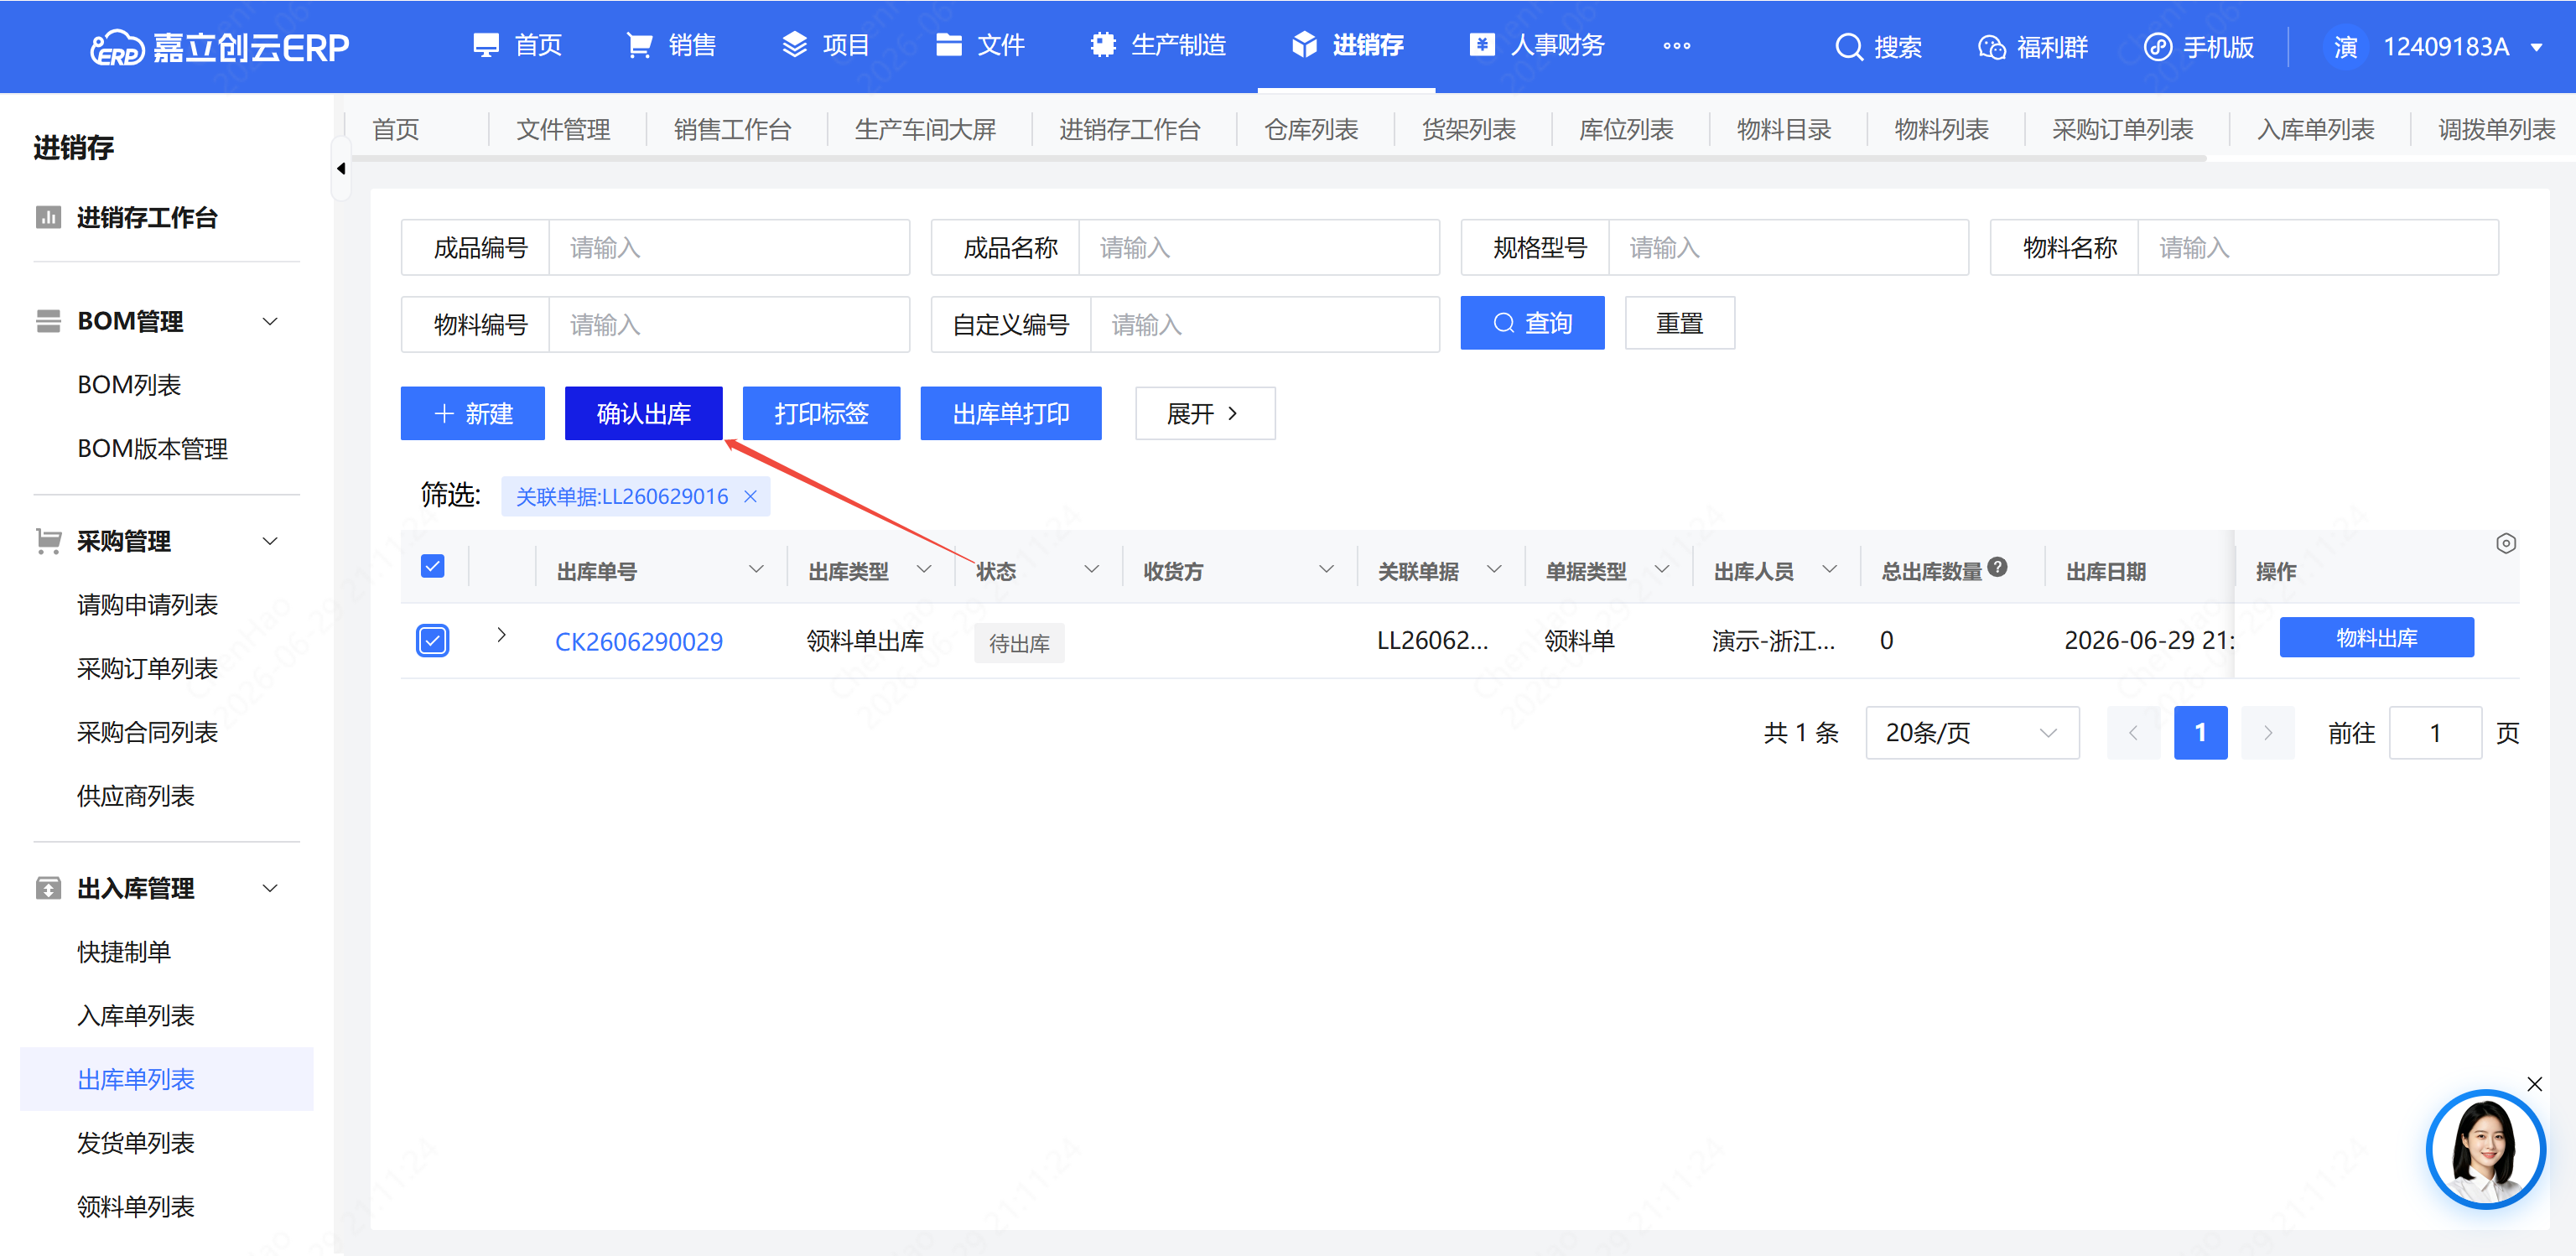Image resolution: width=2576 pixels, height=1256 pixels.
Task: Open the 福利群 WeChat icon
Action: pos(1991,47)
